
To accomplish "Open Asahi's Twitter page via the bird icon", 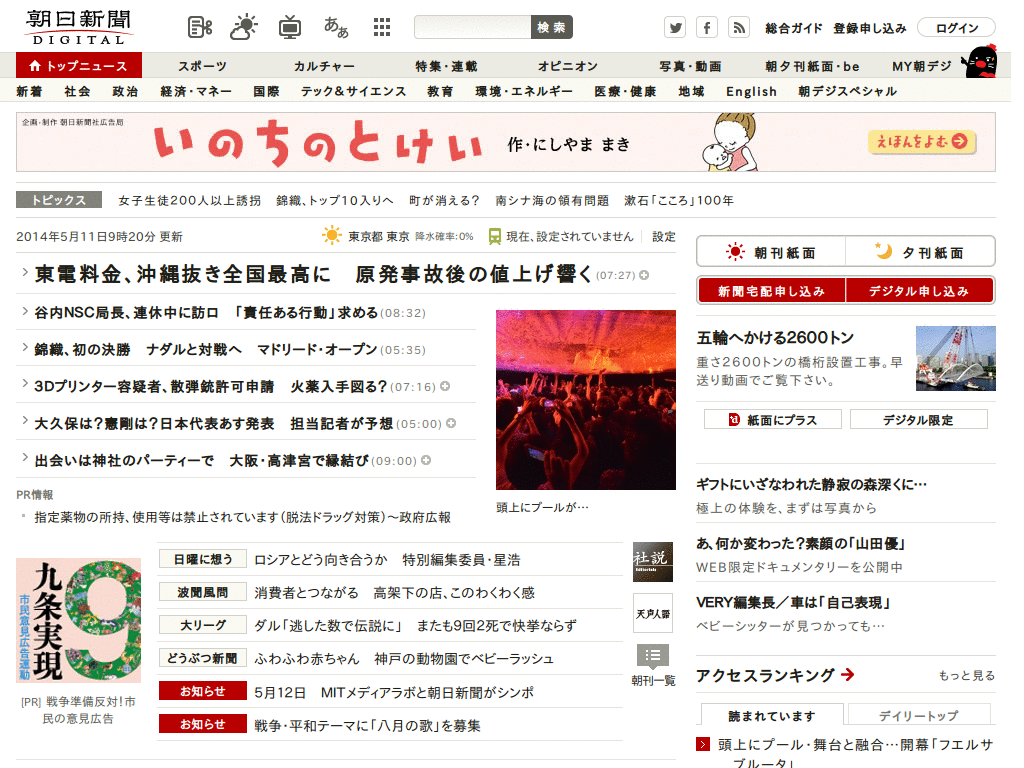I will pyautogui.click(x=675, y=27).
